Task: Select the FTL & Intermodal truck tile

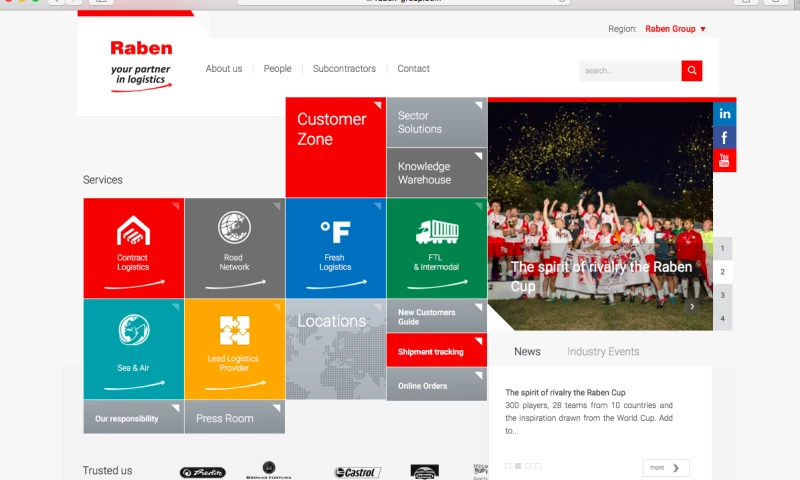Action: point(436,248)
